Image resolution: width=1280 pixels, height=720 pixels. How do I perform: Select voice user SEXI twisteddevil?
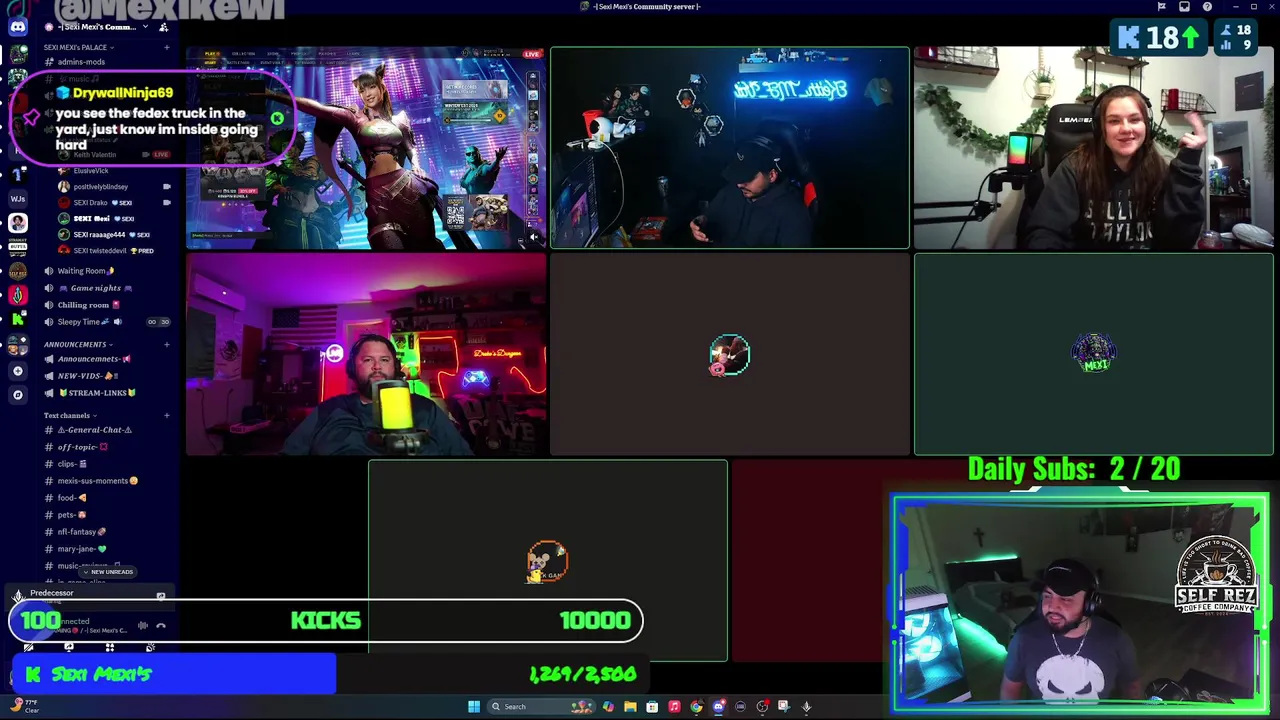(114, 251)
